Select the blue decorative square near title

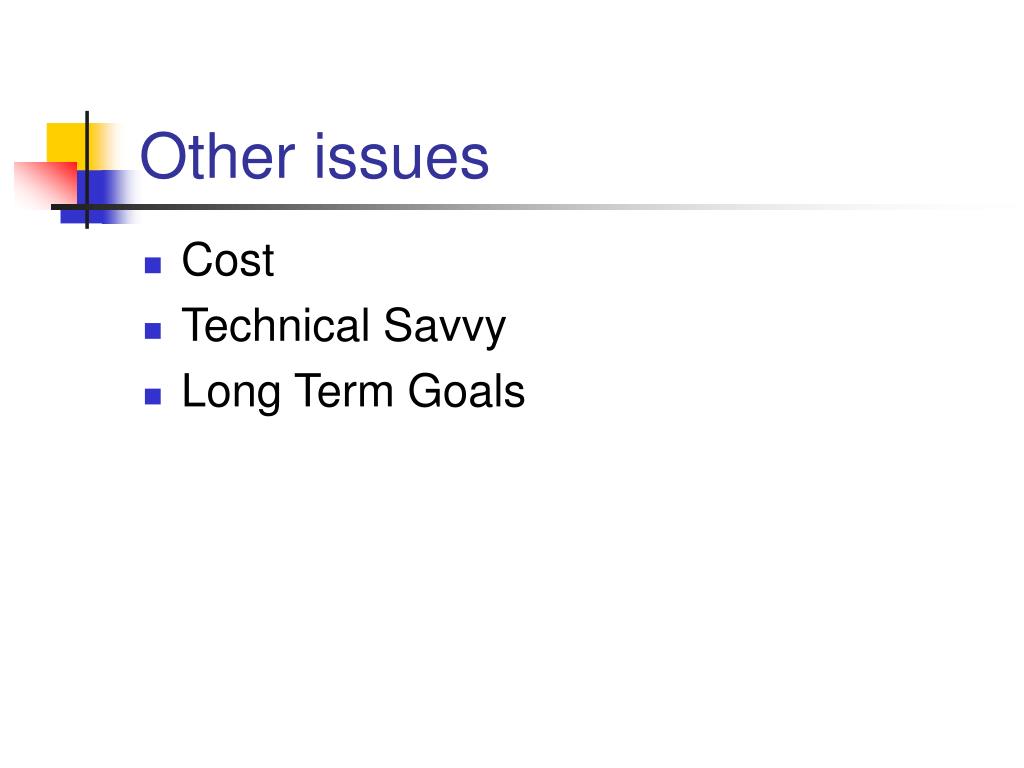(104, 196)
